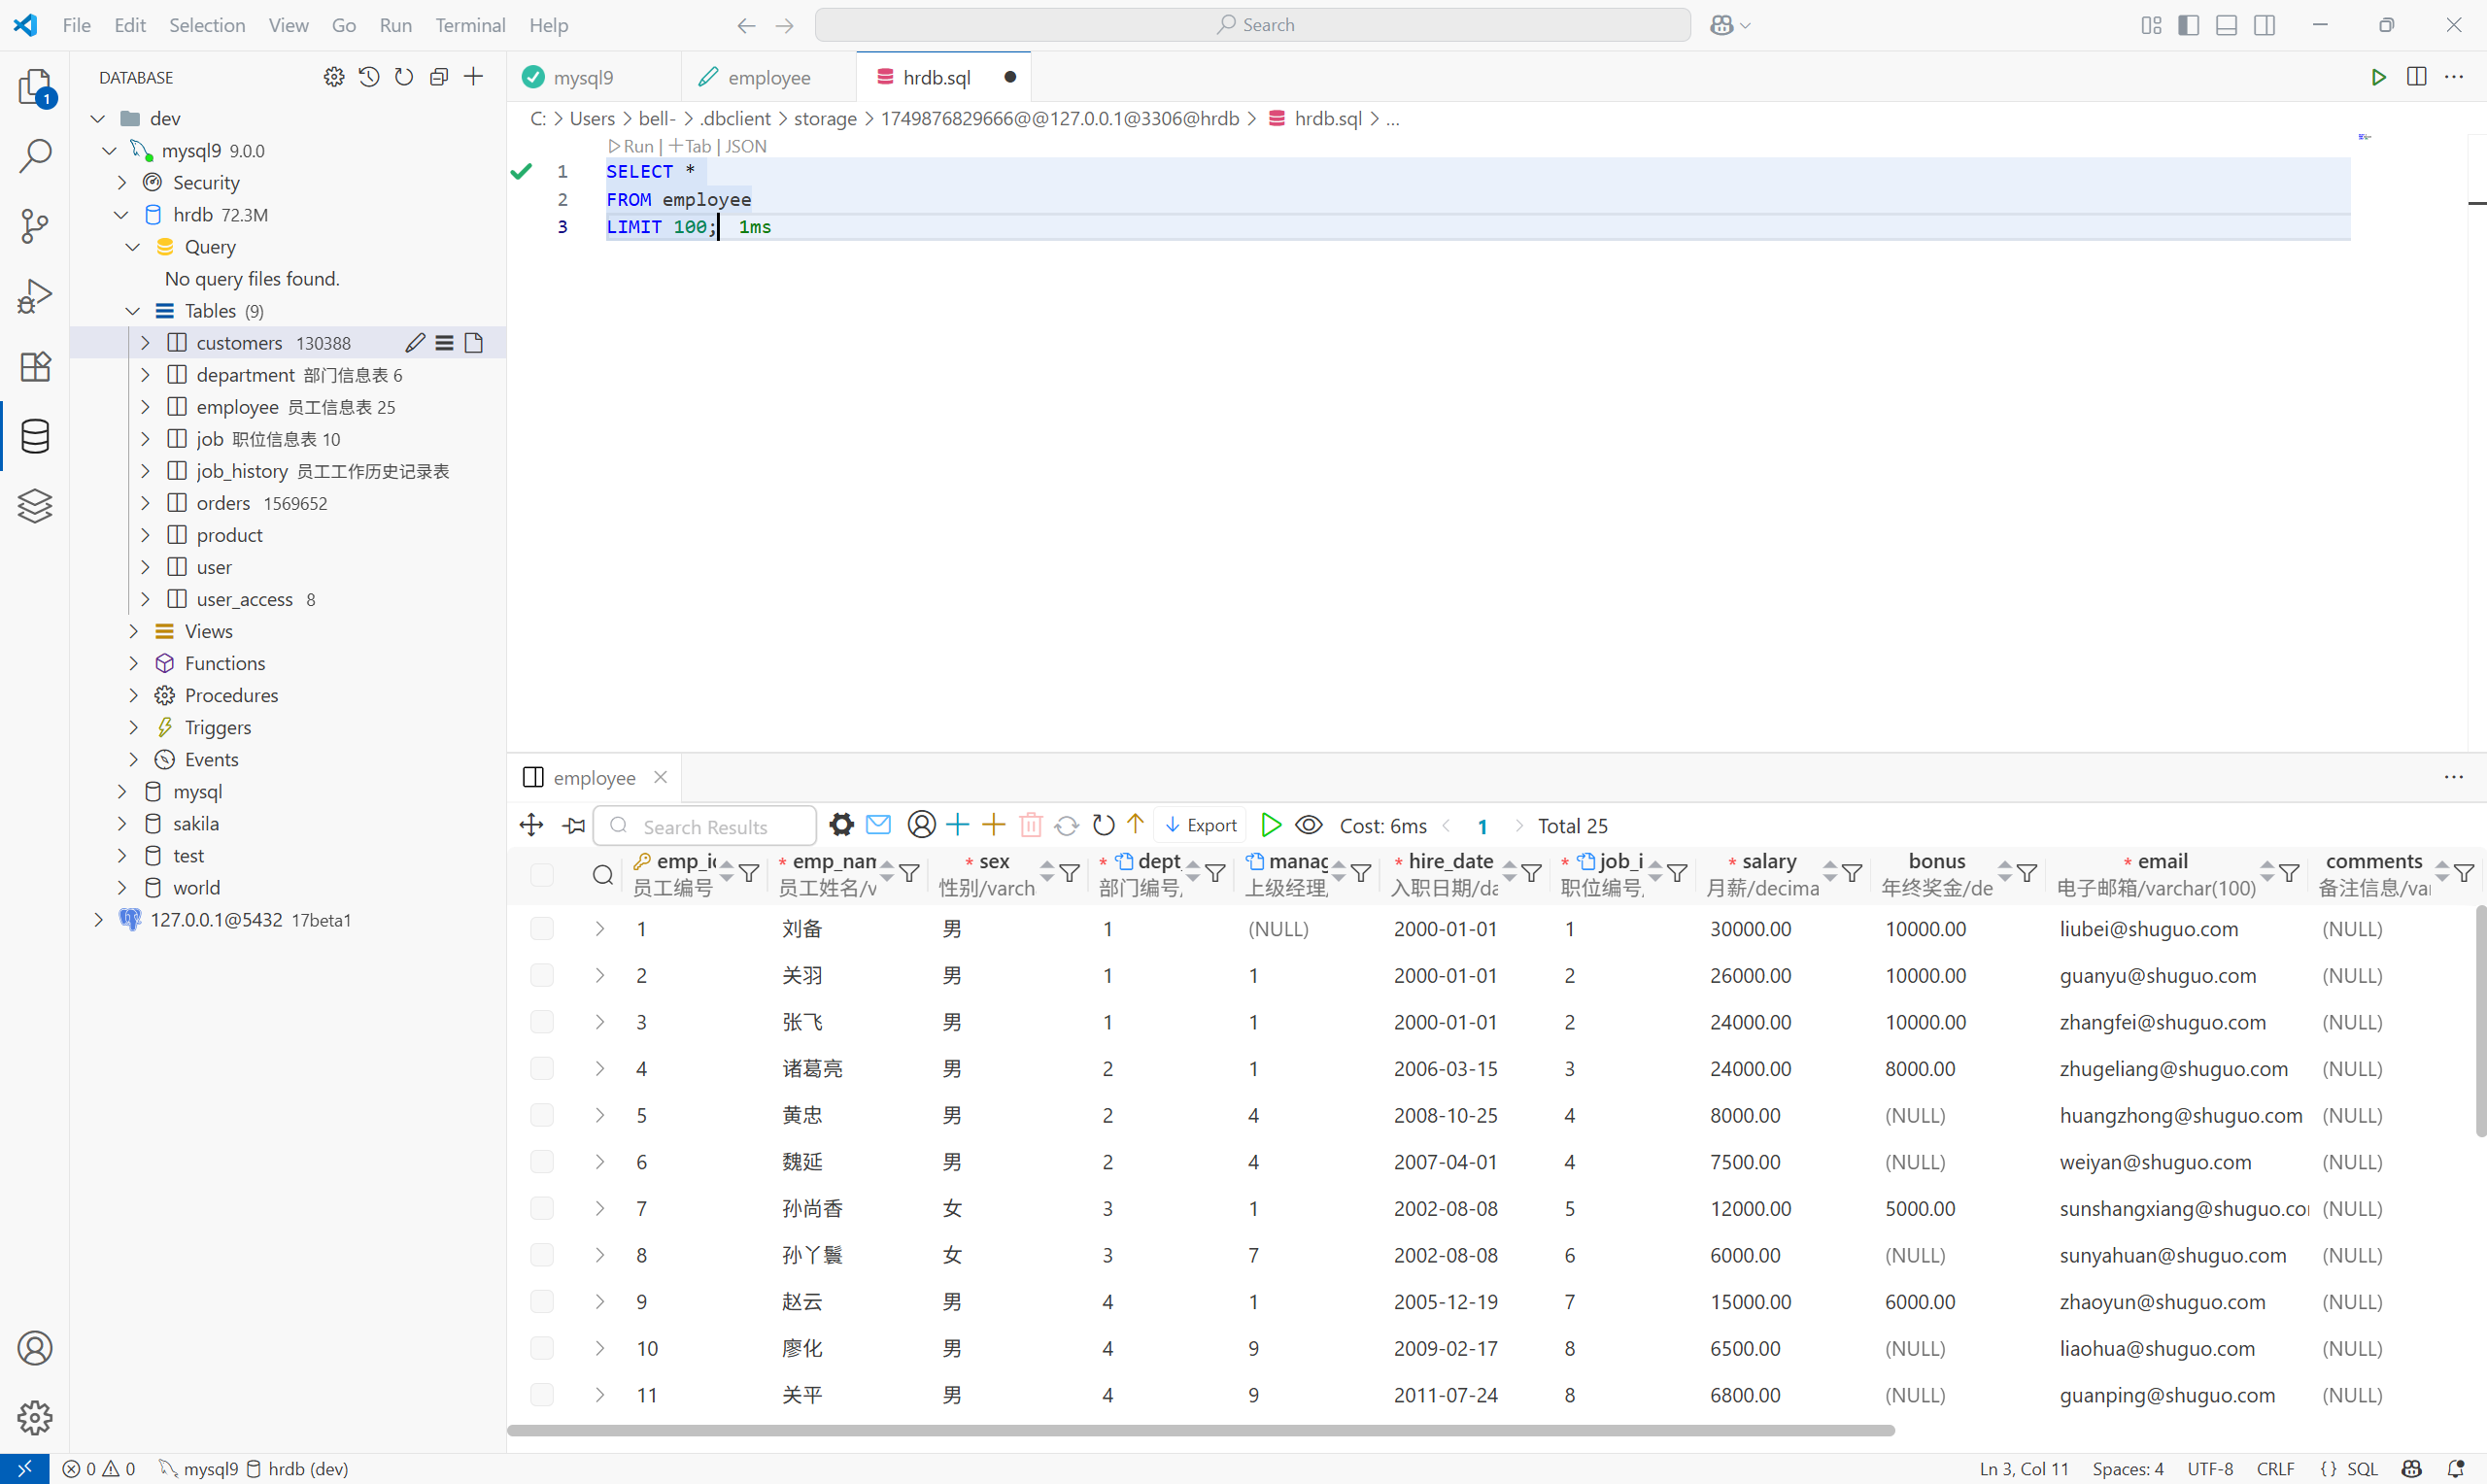The image size is (2487, 1484).
Task: Click the filter icon on salary column
Action: [x=1852, y=874]
